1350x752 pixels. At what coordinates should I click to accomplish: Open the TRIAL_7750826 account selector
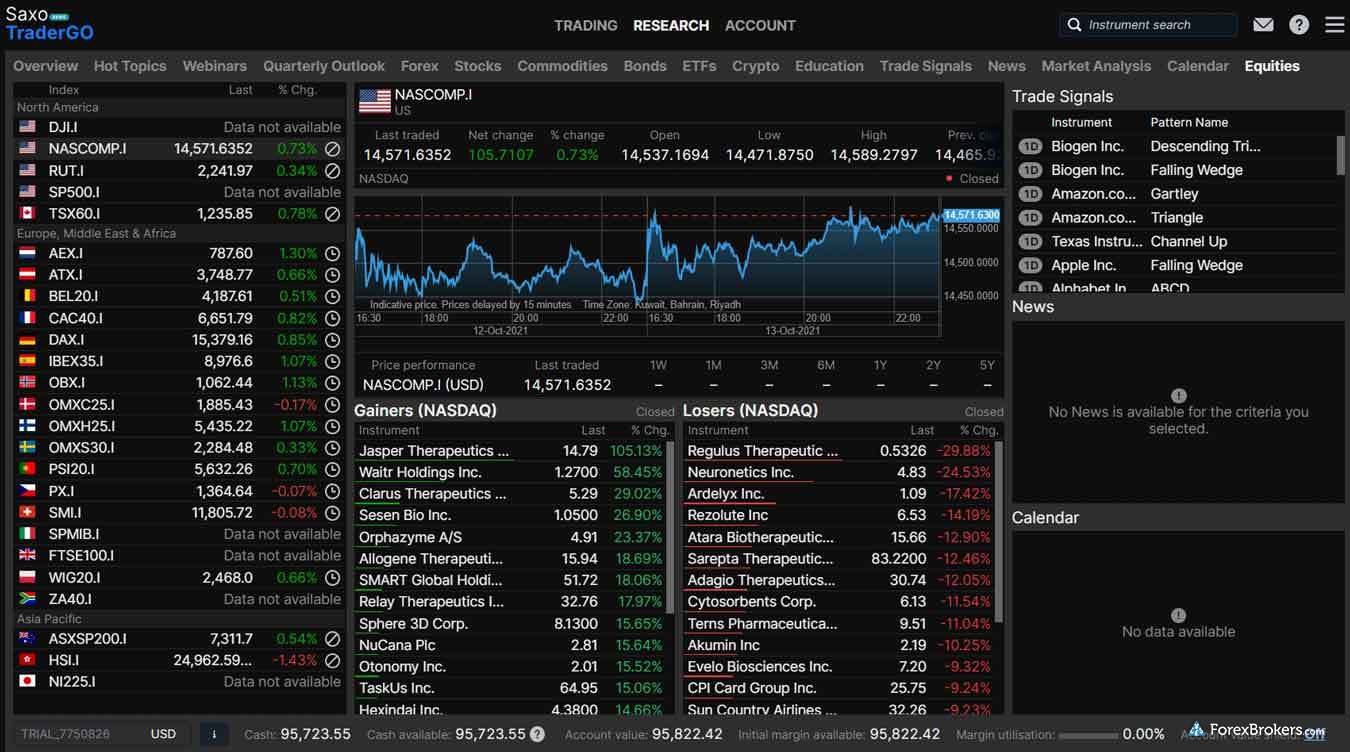(x=66, y=734)
